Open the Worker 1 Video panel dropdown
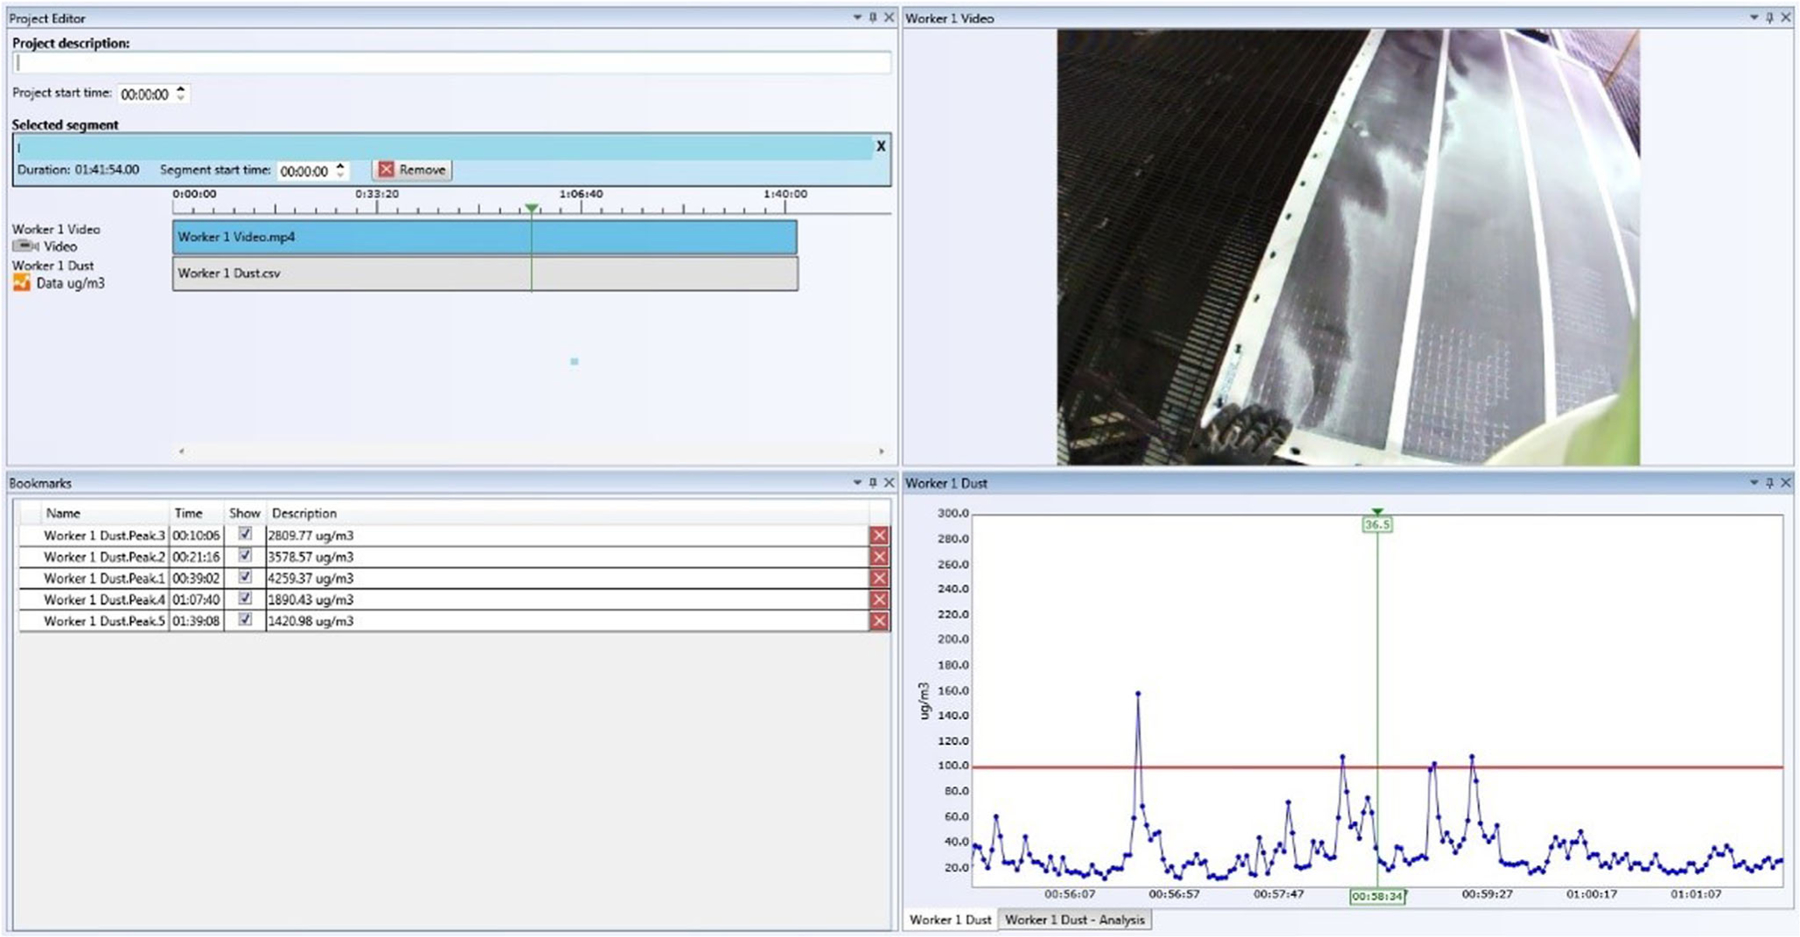1800x937 pixels. [x=1753, y=18]
